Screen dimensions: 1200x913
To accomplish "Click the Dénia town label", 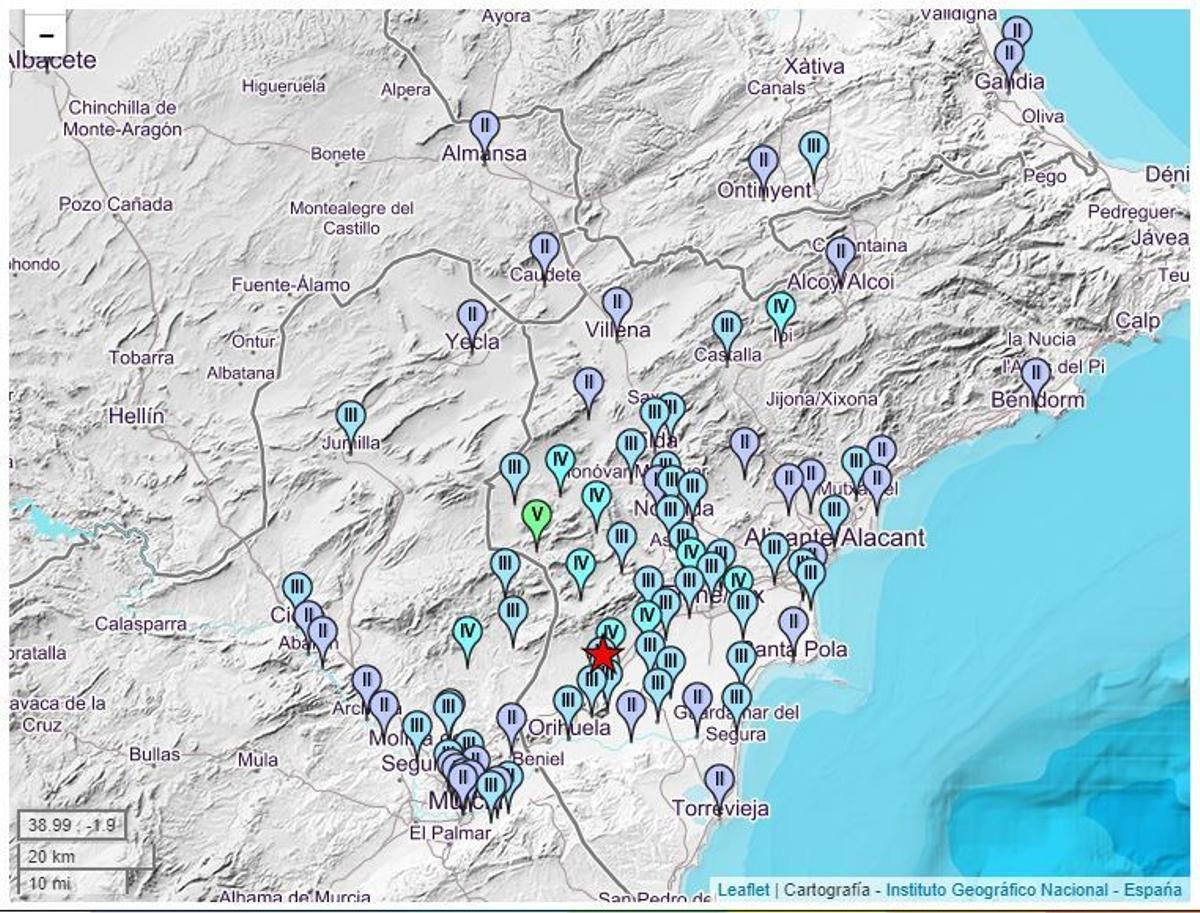I will coord(1167,175).
